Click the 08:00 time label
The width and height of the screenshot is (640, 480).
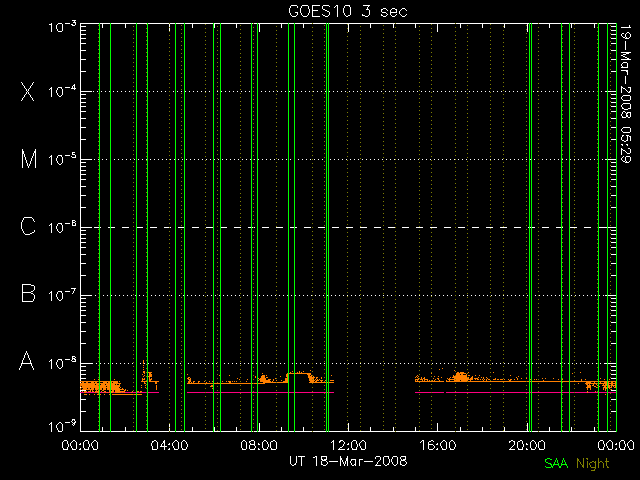(x=259, y=445)
